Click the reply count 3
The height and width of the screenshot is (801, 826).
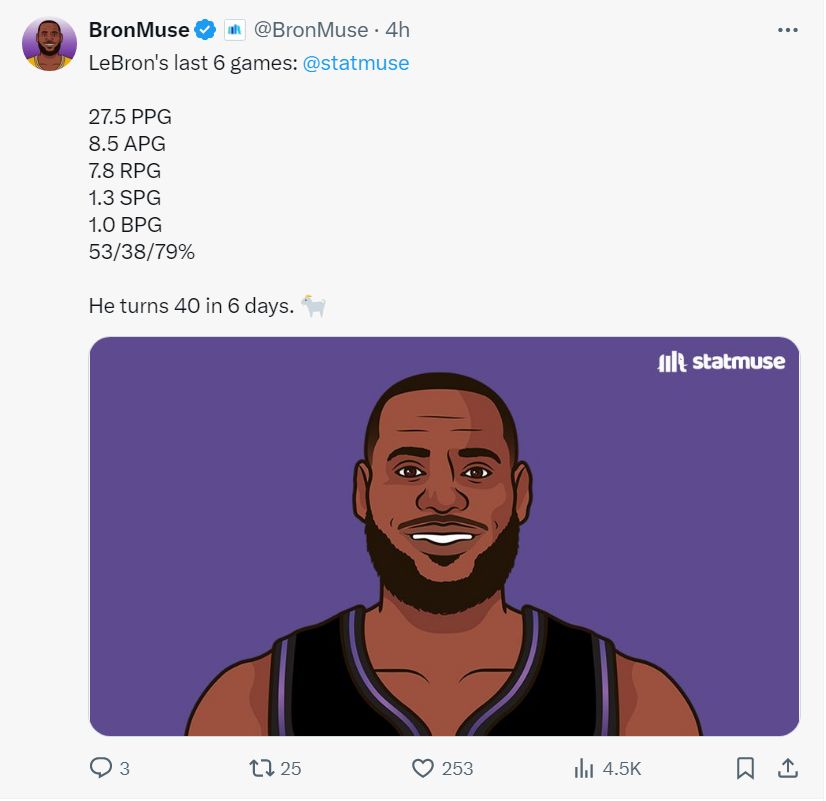click(125, 769)
